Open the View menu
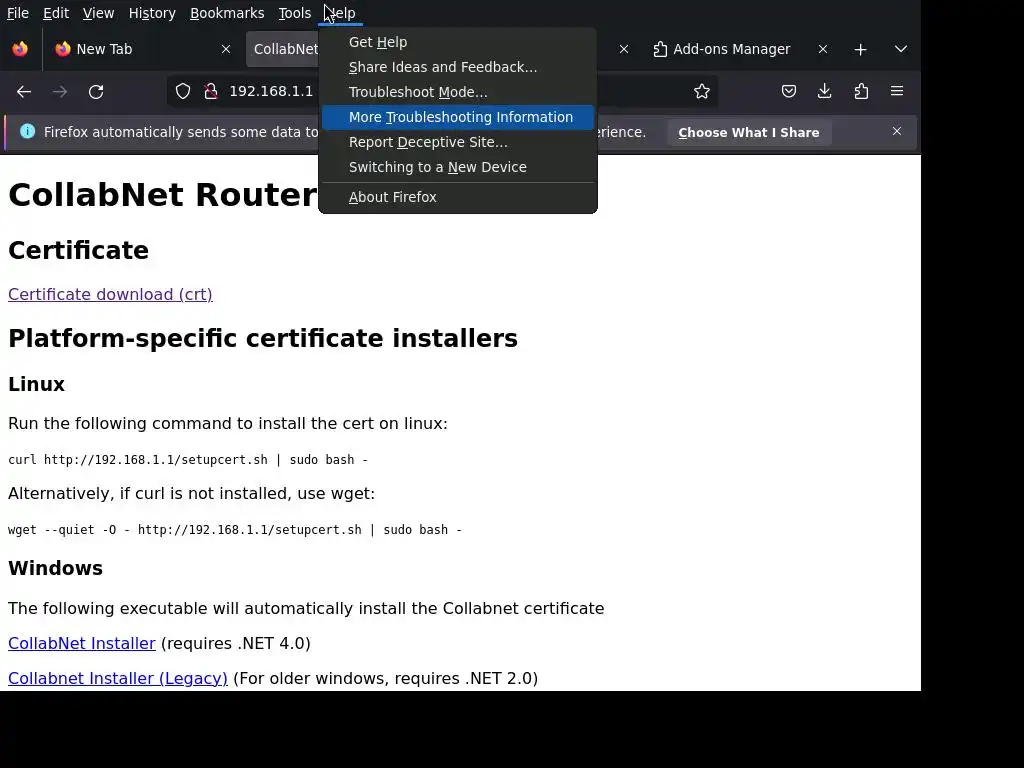 pyautogui.click(x=99, y=13)
